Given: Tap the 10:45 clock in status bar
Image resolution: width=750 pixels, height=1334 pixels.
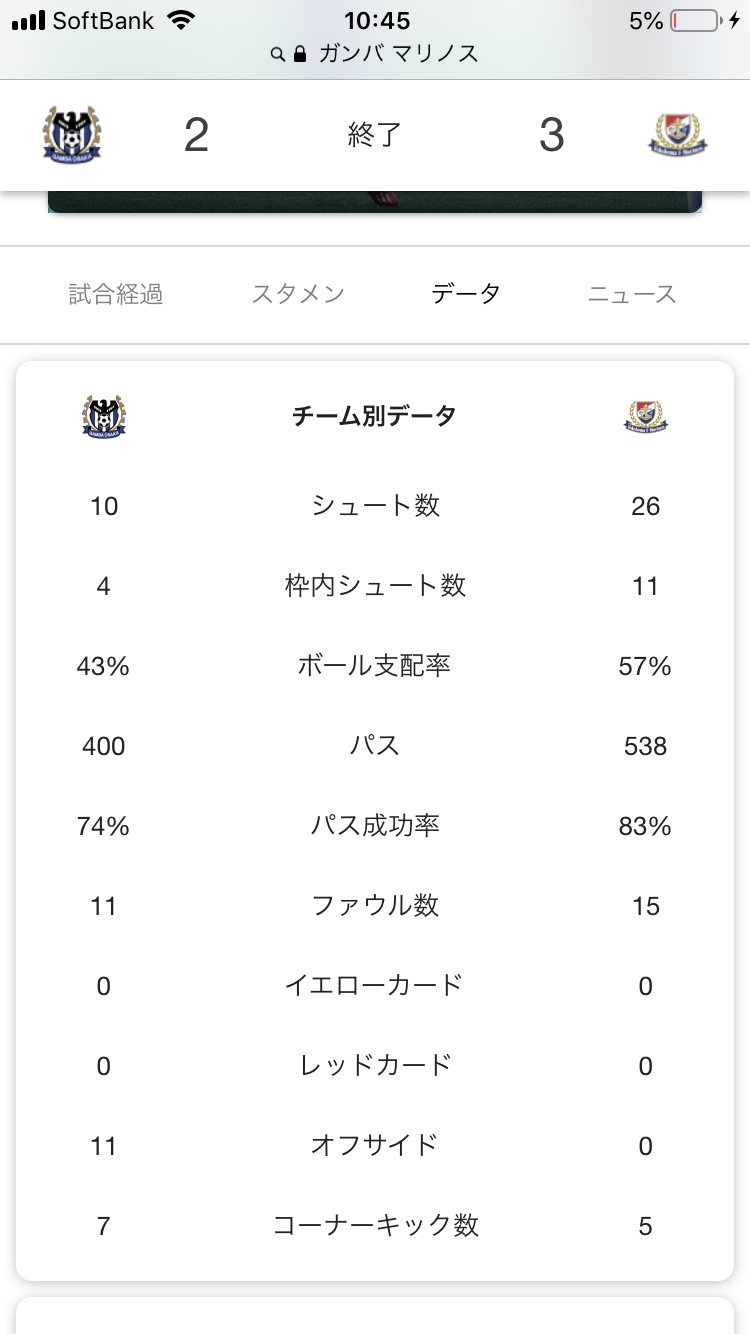Looking at the screenshot, I should point(376,21).
